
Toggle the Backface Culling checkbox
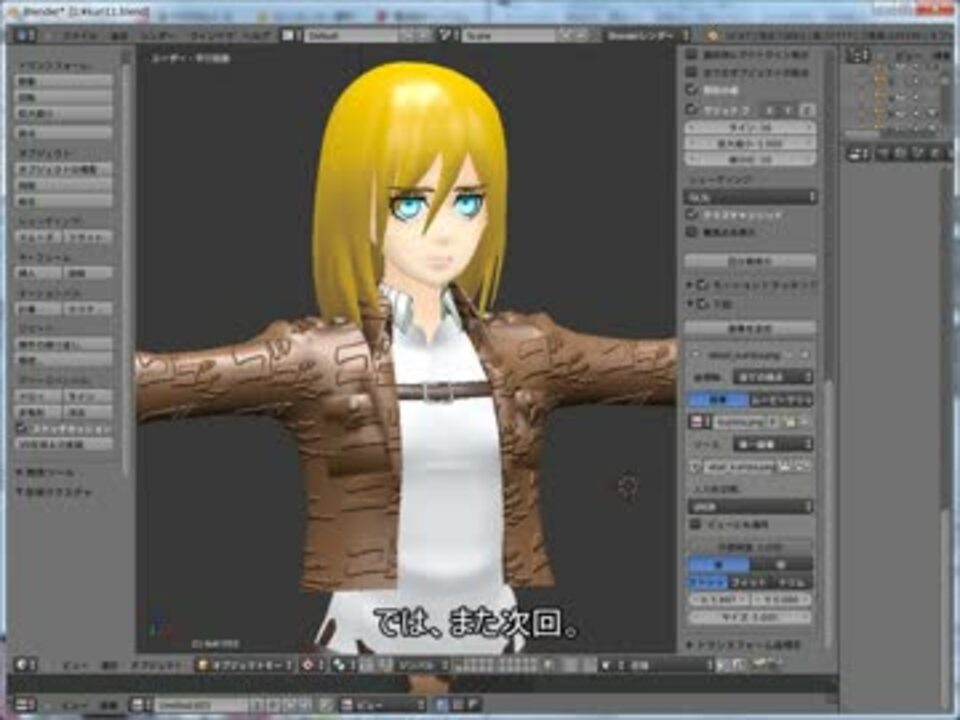point(692,232)
